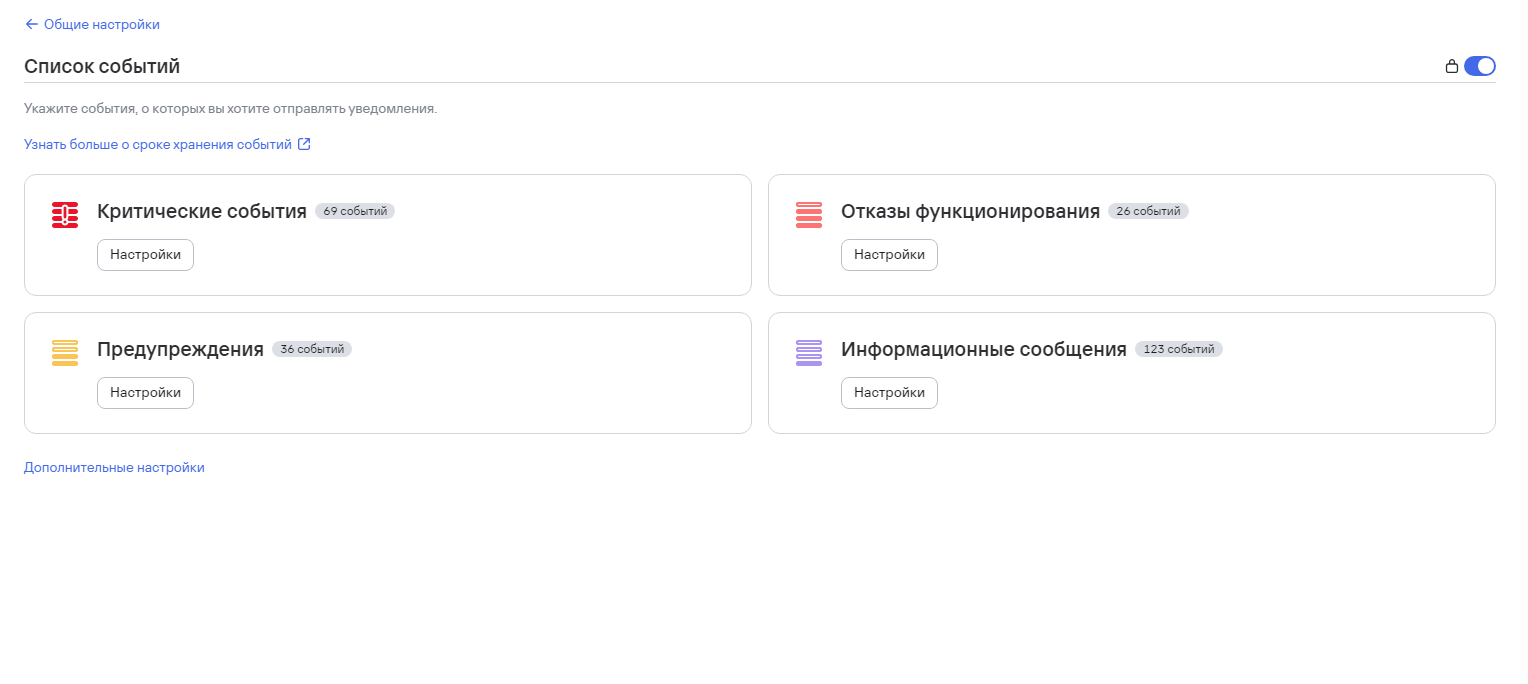Open link Узнать больше о сроке хранения событий

pos(158,144)
